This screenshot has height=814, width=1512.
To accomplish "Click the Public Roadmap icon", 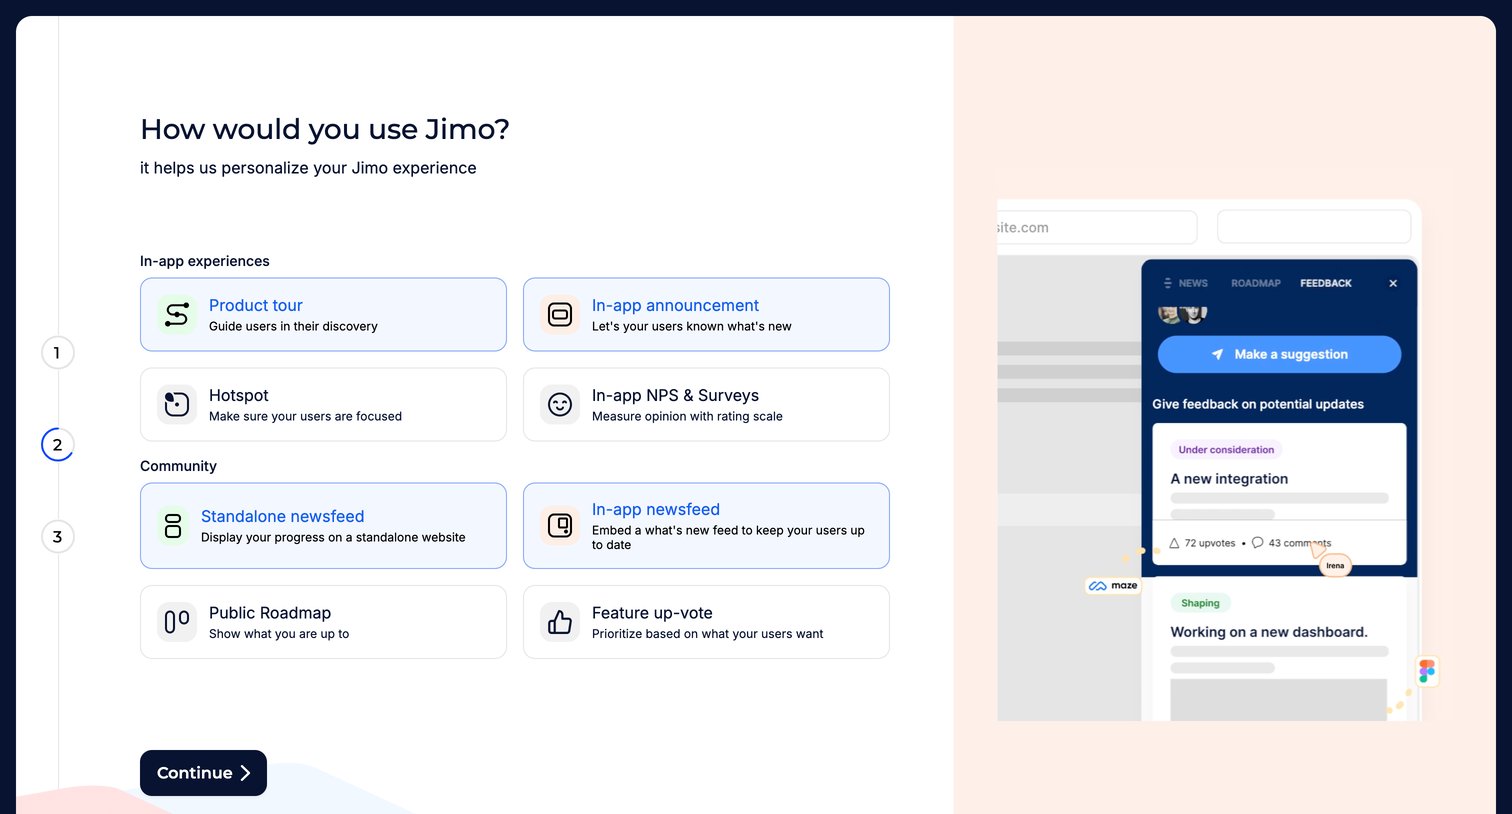I will click(177, 622).
